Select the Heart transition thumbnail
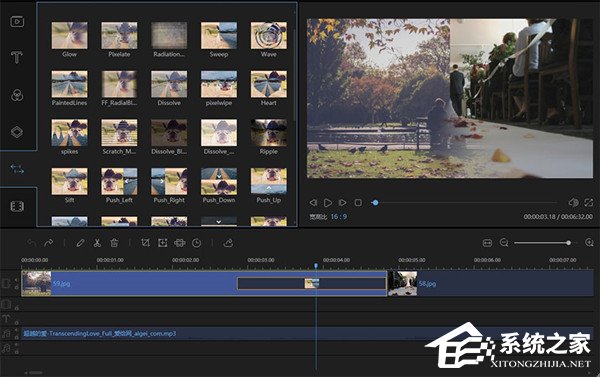The width and height of the screenshot is (600, 377). tap(269, 84)
